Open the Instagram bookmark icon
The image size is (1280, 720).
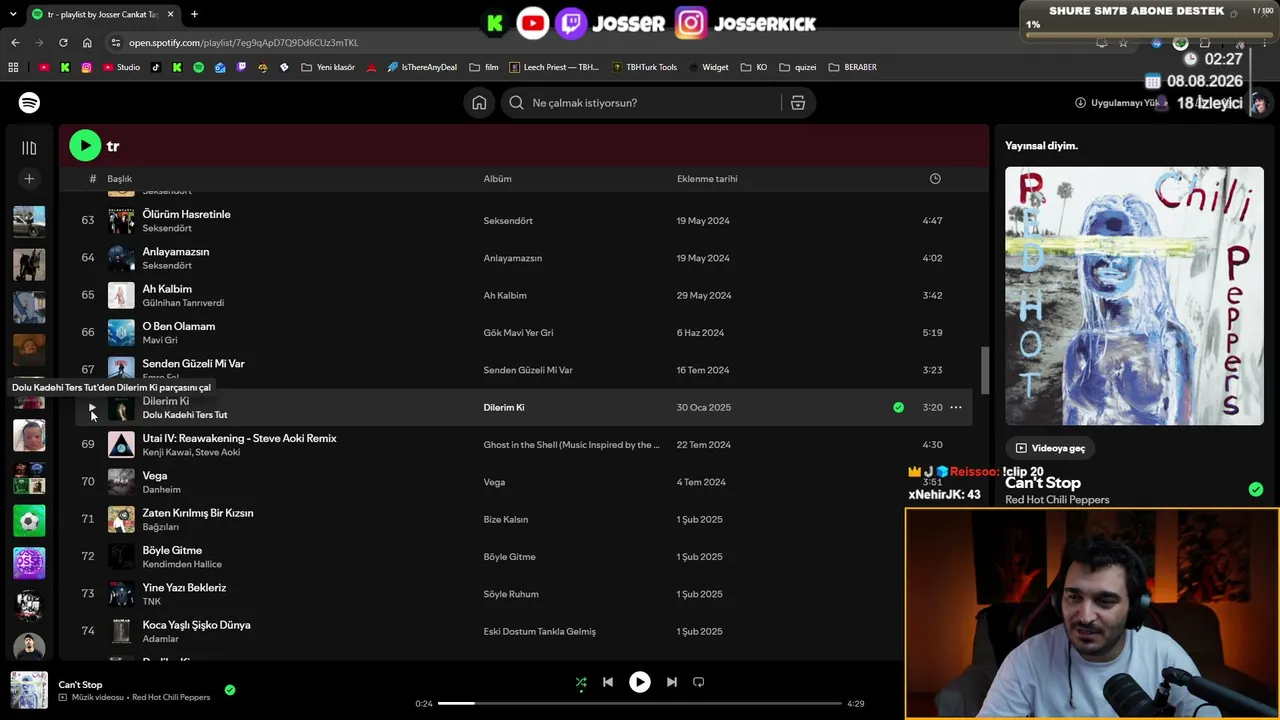coord(87,68)
